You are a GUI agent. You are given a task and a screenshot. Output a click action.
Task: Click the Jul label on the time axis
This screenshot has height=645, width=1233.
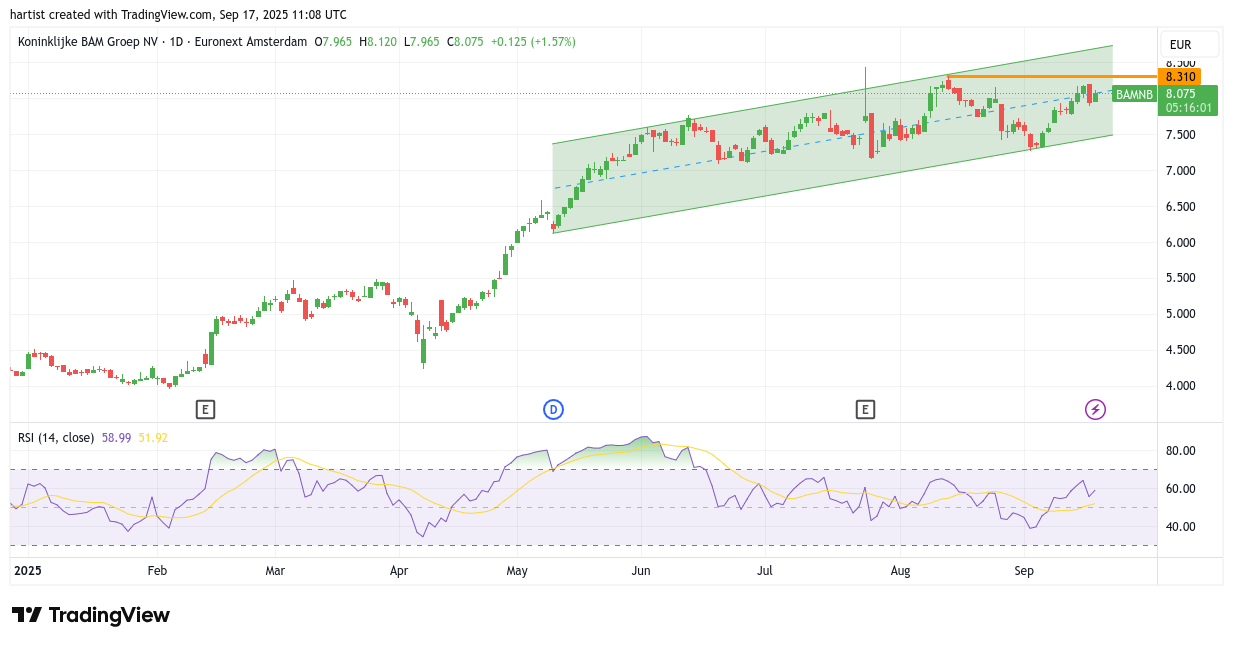coord(765,571)
